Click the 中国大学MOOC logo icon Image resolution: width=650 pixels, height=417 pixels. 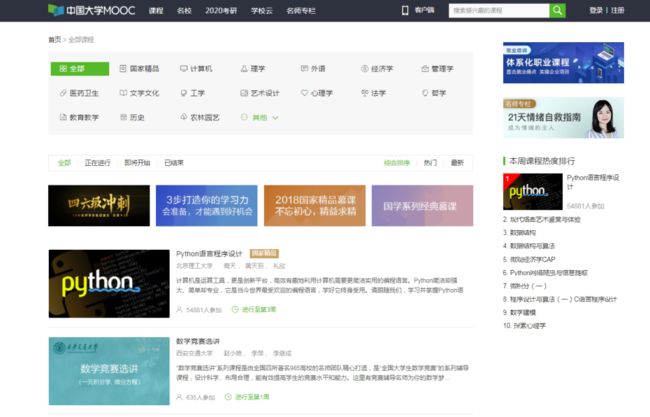pyautogui.click(x=56, y=10)
